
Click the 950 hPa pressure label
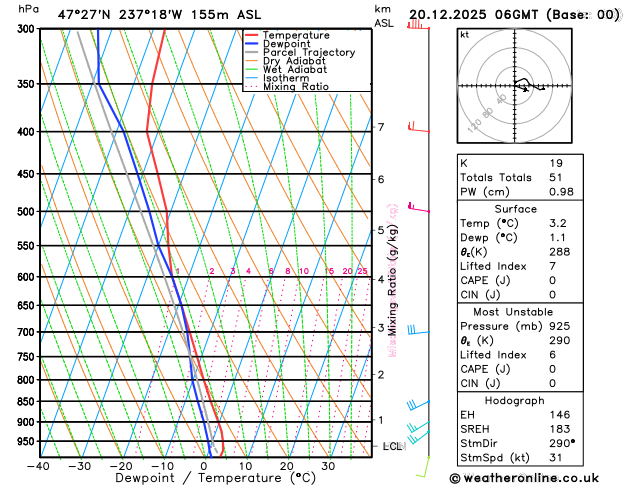pyautogui.click(x=28, y=441)
